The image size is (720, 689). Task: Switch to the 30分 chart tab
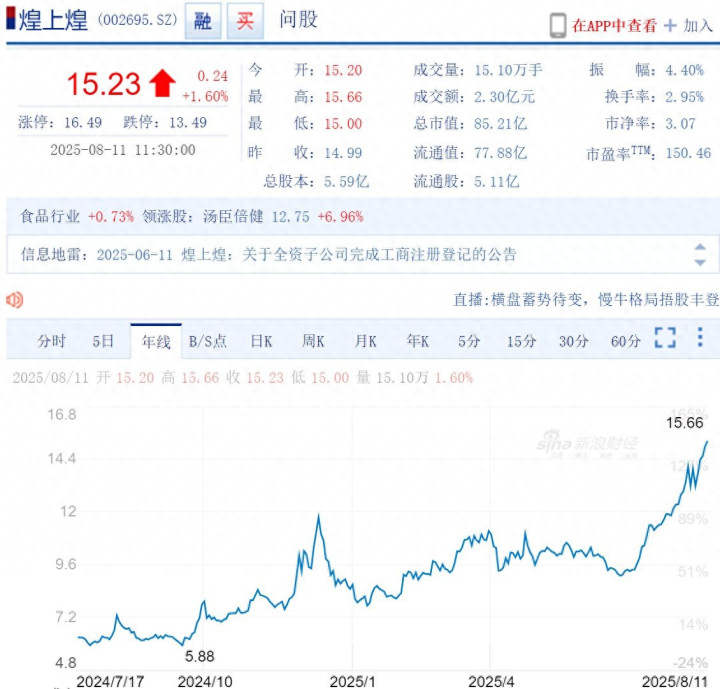tap(574, 341)
